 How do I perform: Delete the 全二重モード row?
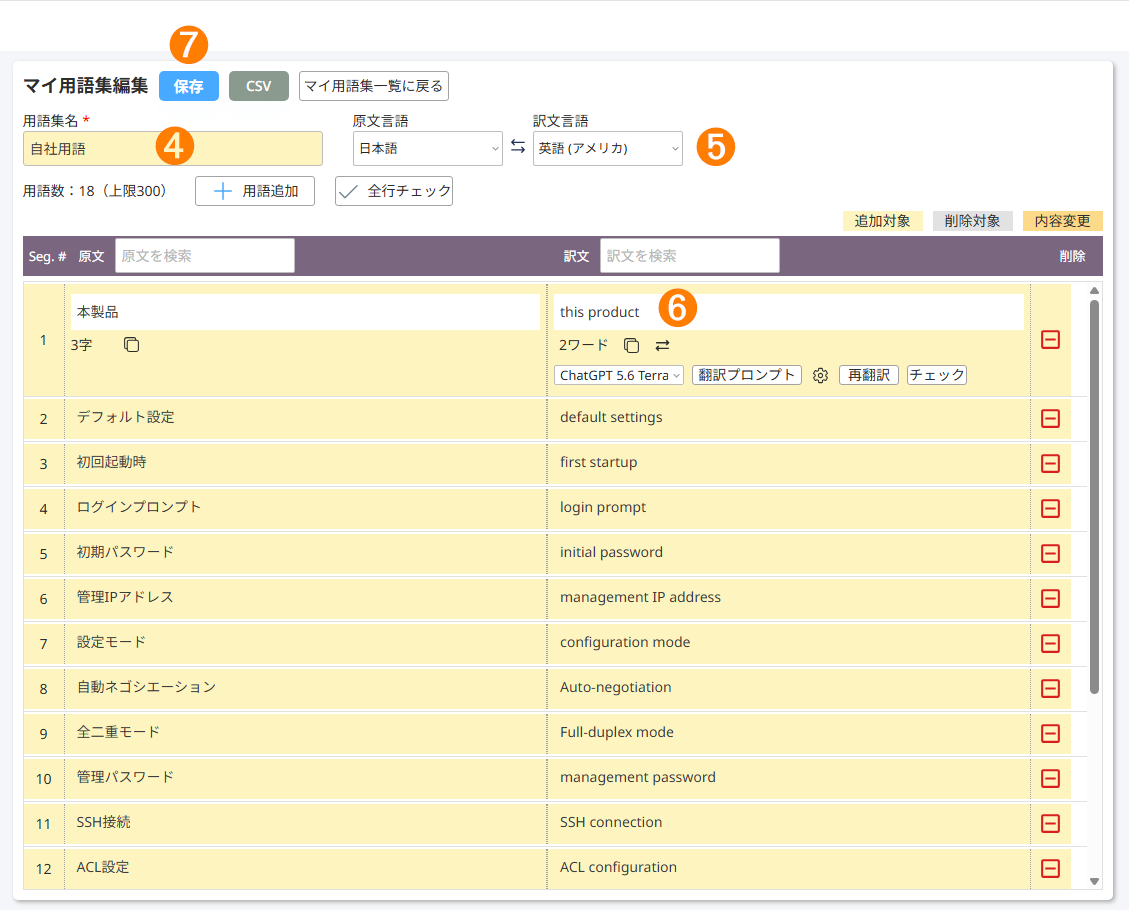[1050, 734]
